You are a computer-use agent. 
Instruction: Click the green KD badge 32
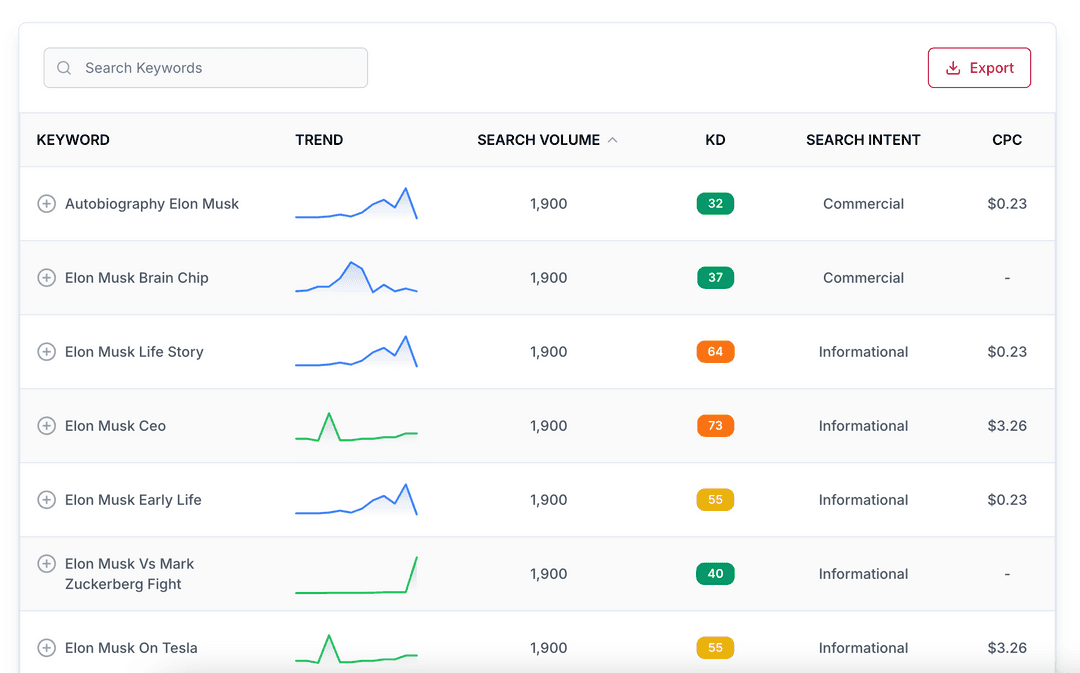[x=715, y=204]
